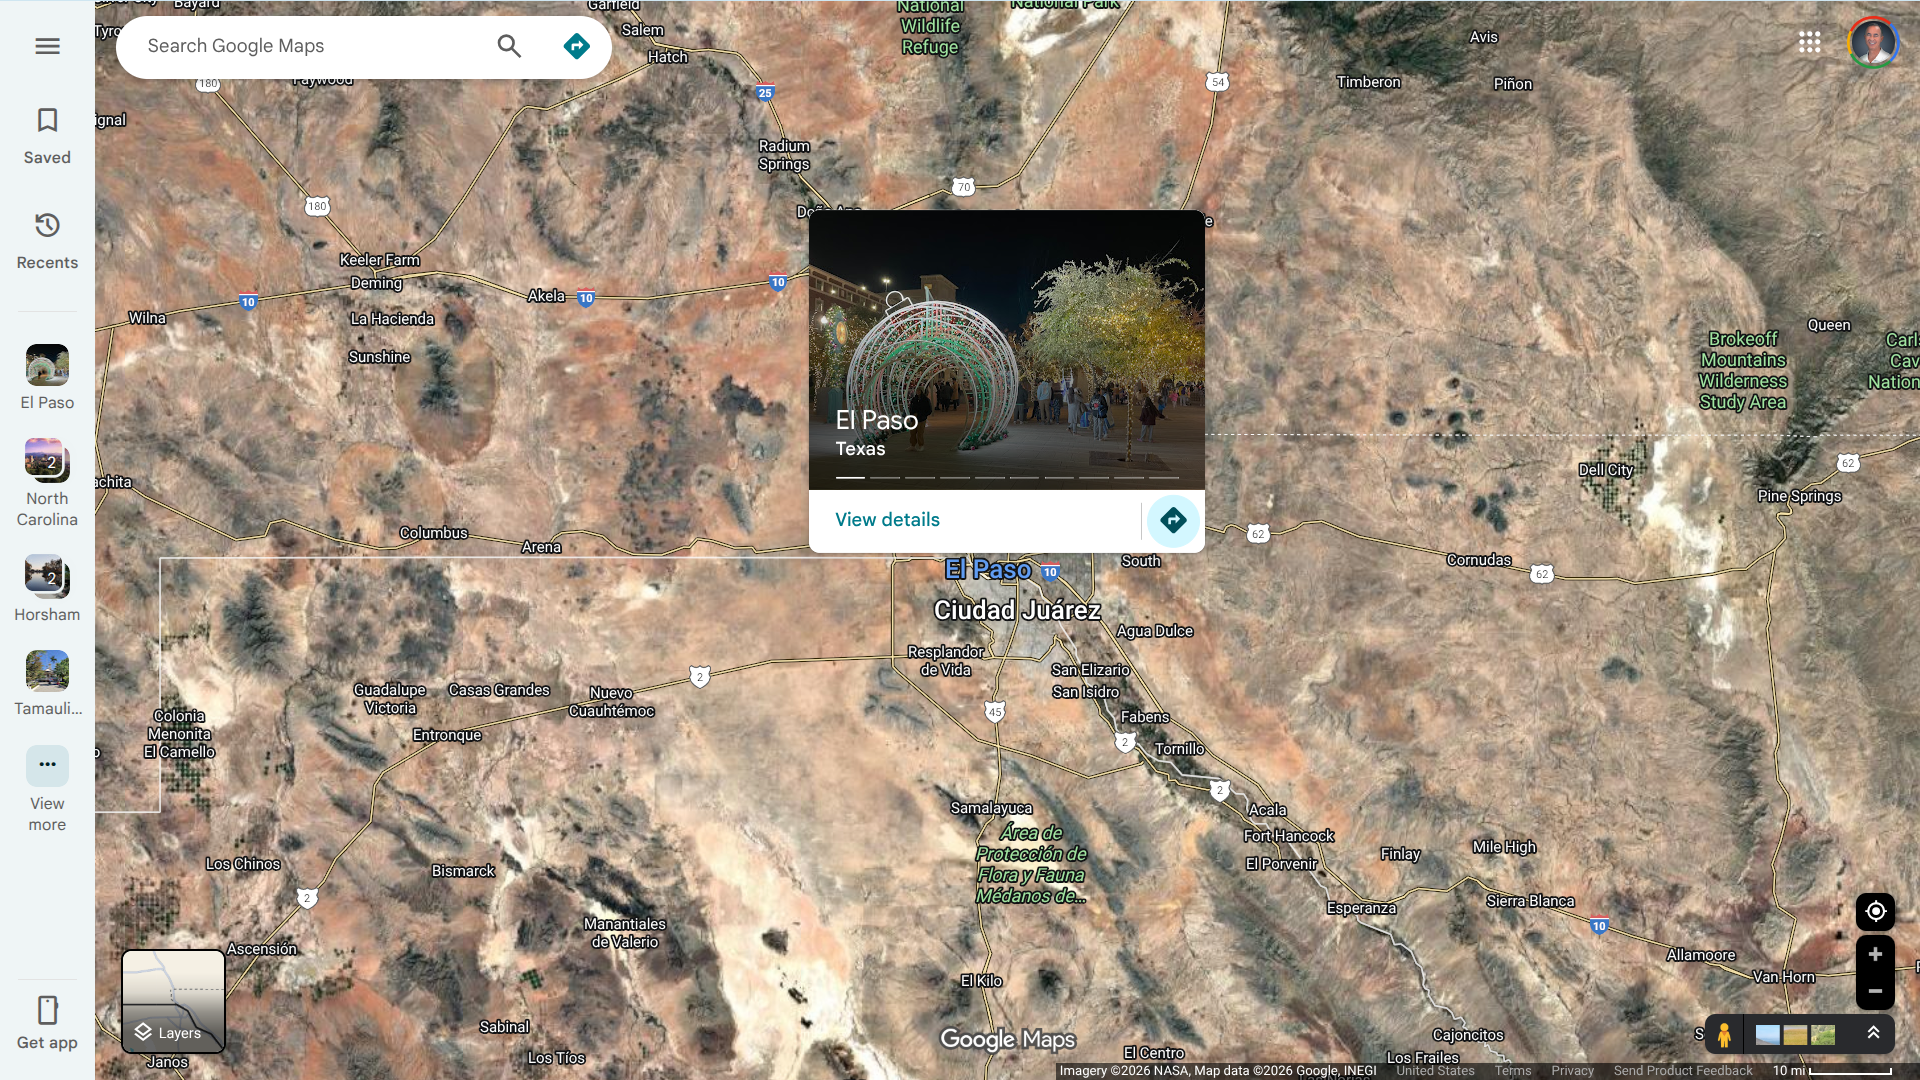Click the search magnifier icon
The width and height of the screenshot is (1920, 1080).
tap(509, 46)
